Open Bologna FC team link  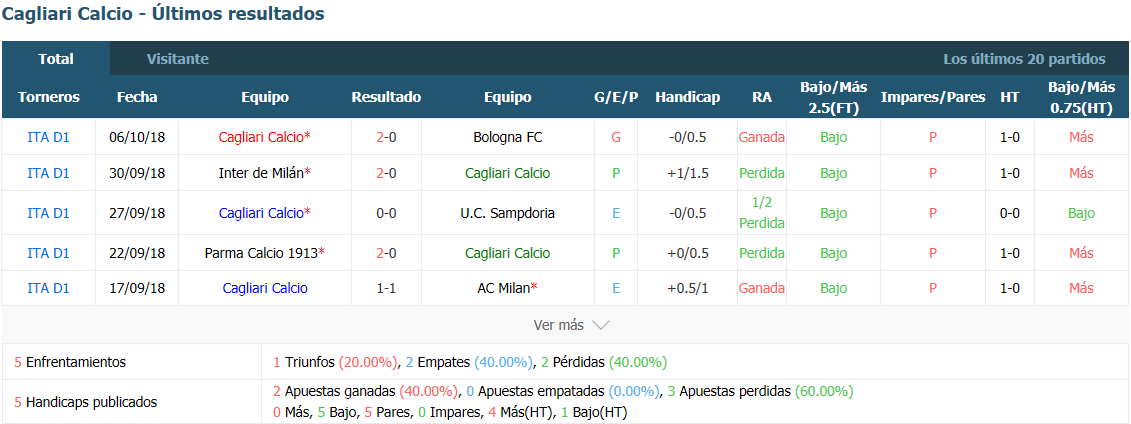508,137
